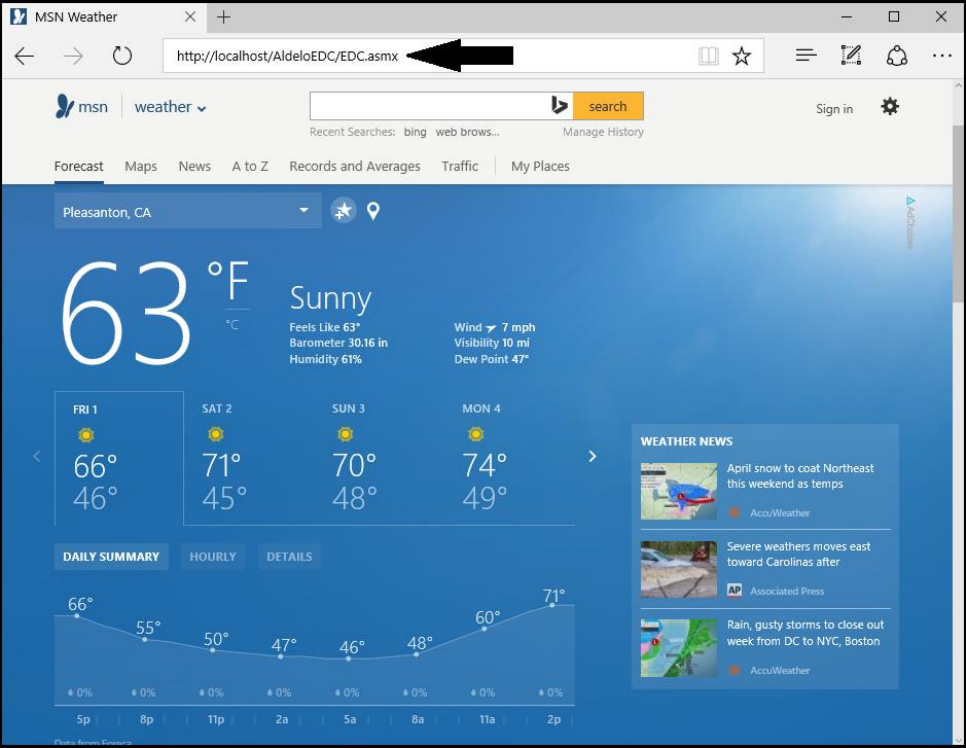
Task: Select the MON 4 forecast card
Action: (509, 458)
